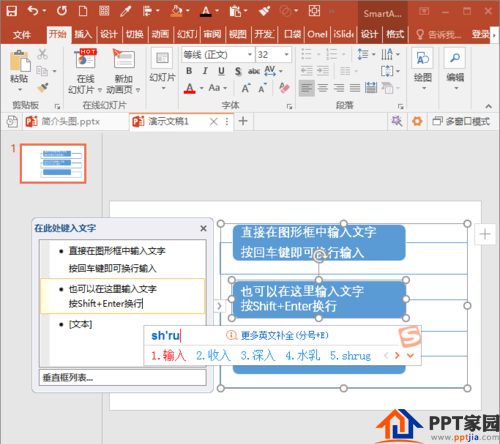Select slide 1 thumbnail
This screenshot has height=444, width=500.
(53, 164)
